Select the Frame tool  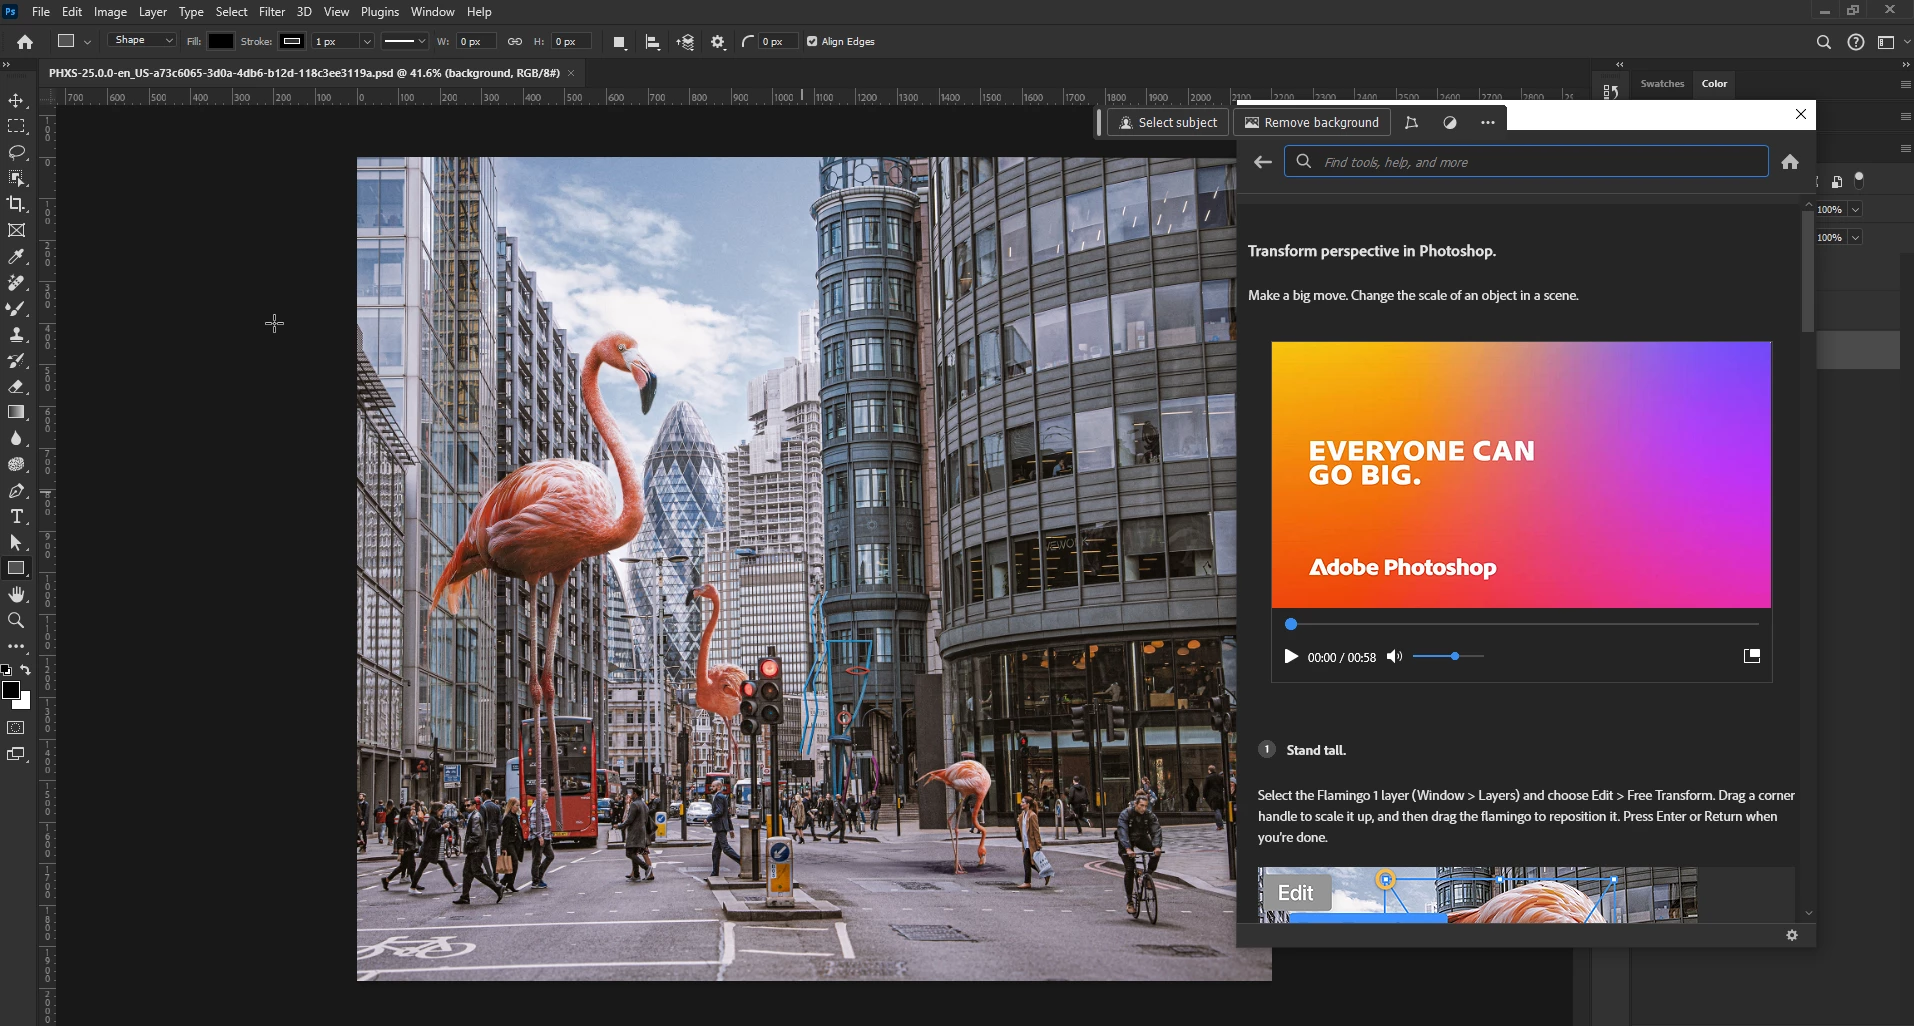16,231
